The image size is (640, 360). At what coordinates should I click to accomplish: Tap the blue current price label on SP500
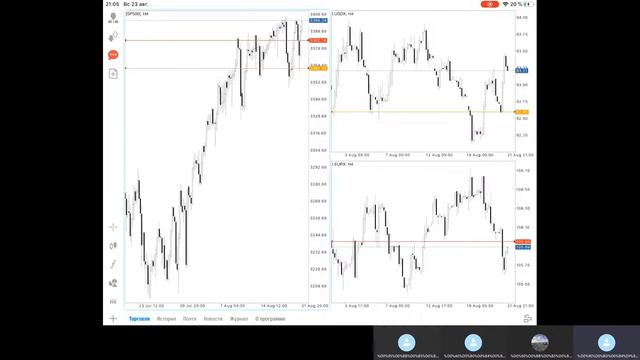tap(318, 20)
